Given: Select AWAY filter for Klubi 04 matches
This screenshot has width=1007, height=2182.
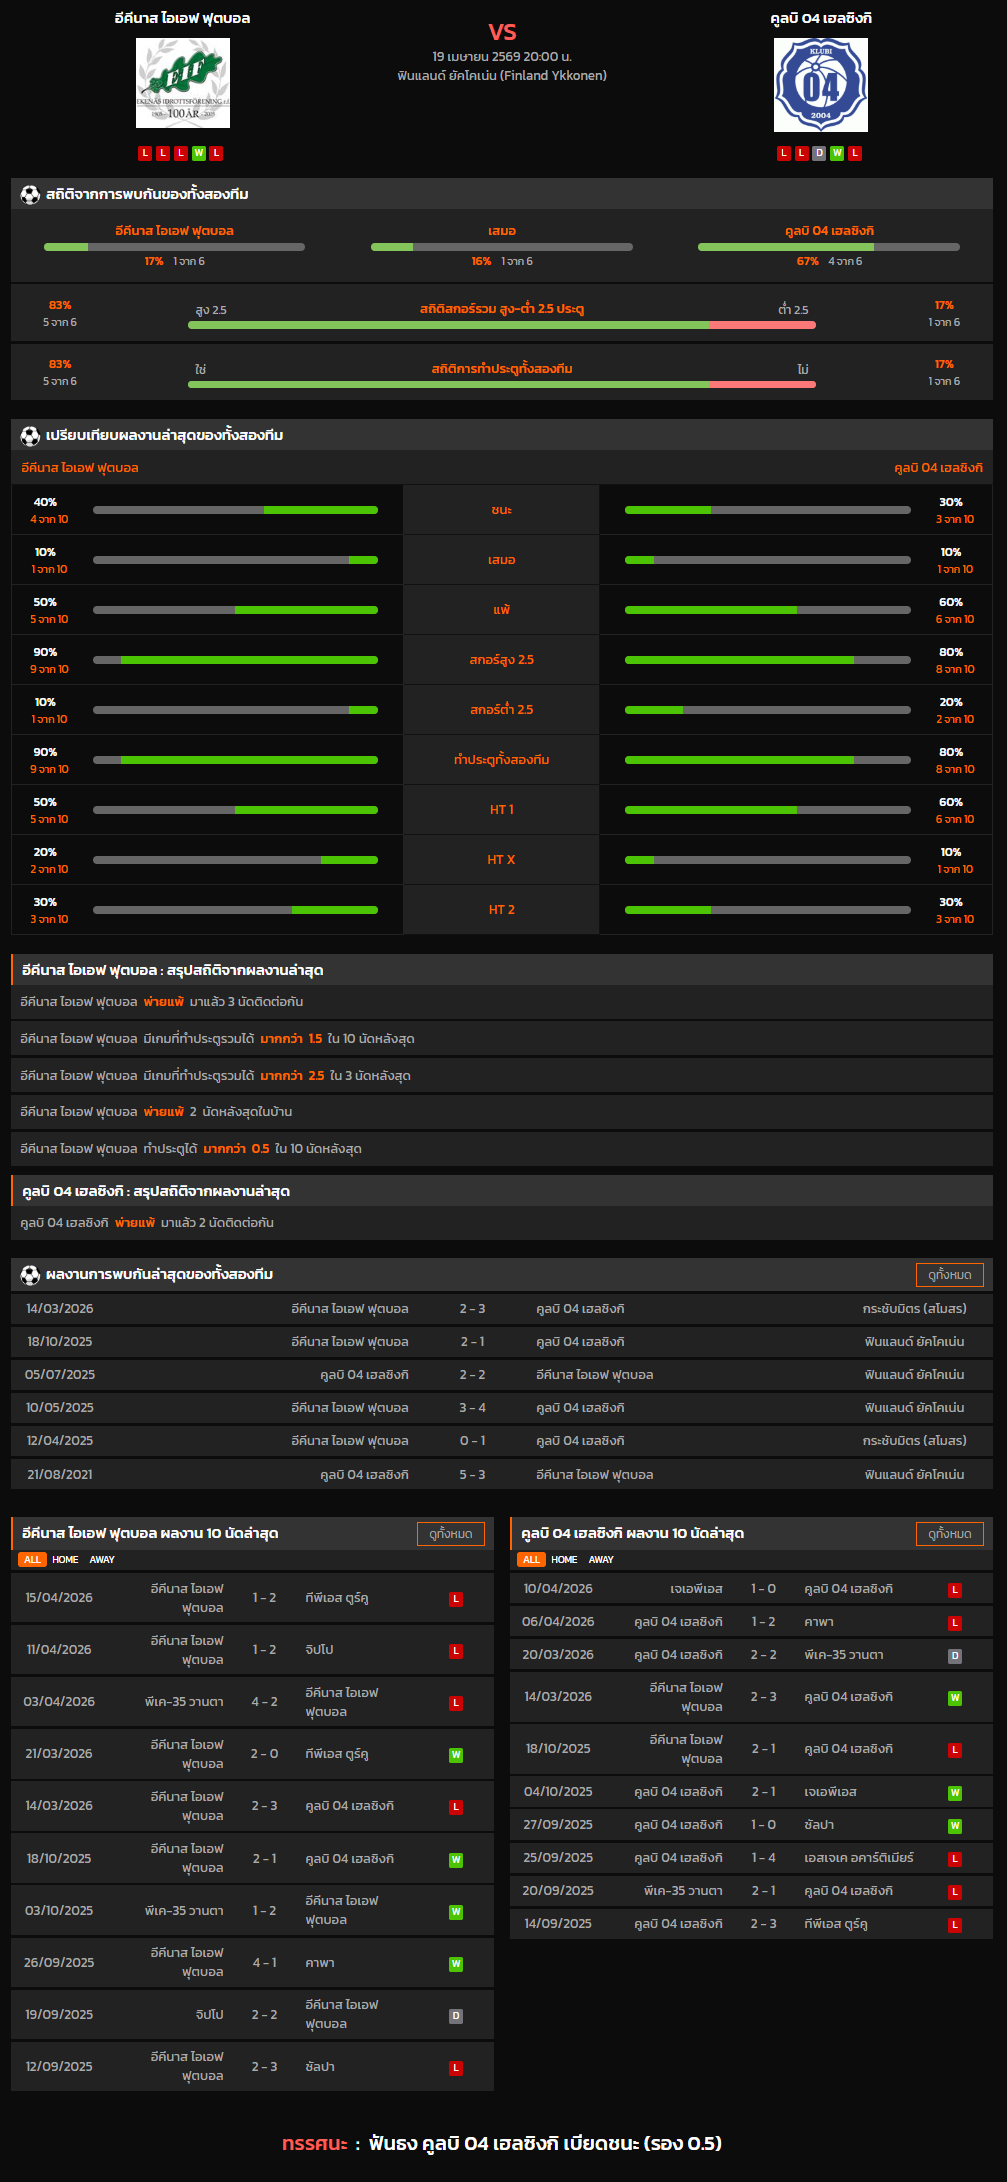Looking at the screenshot, I should click(x=601, y=1560).
